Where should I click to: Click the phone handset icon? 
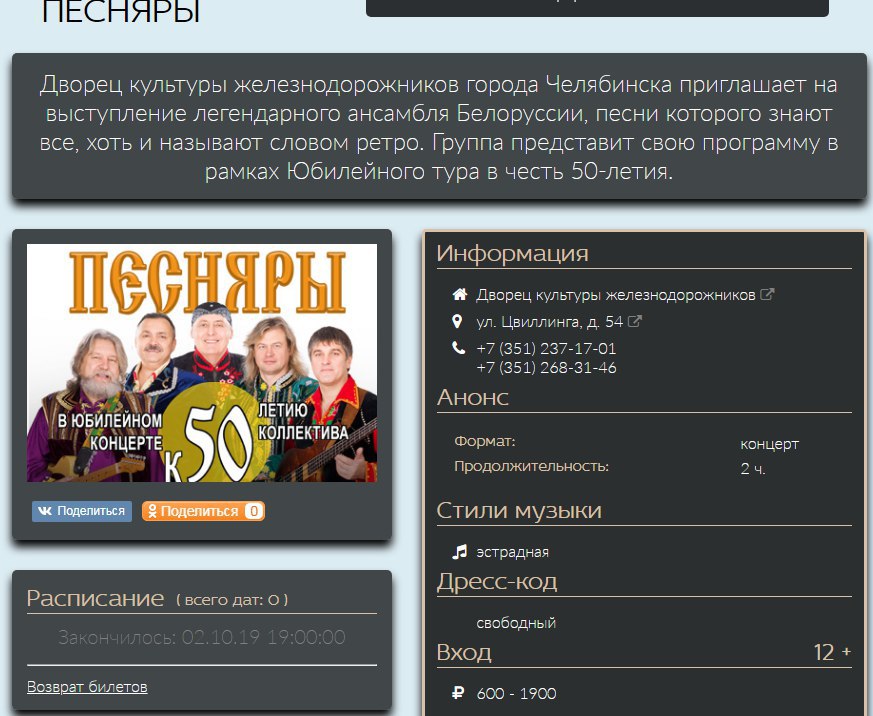[x=458, y=348]
